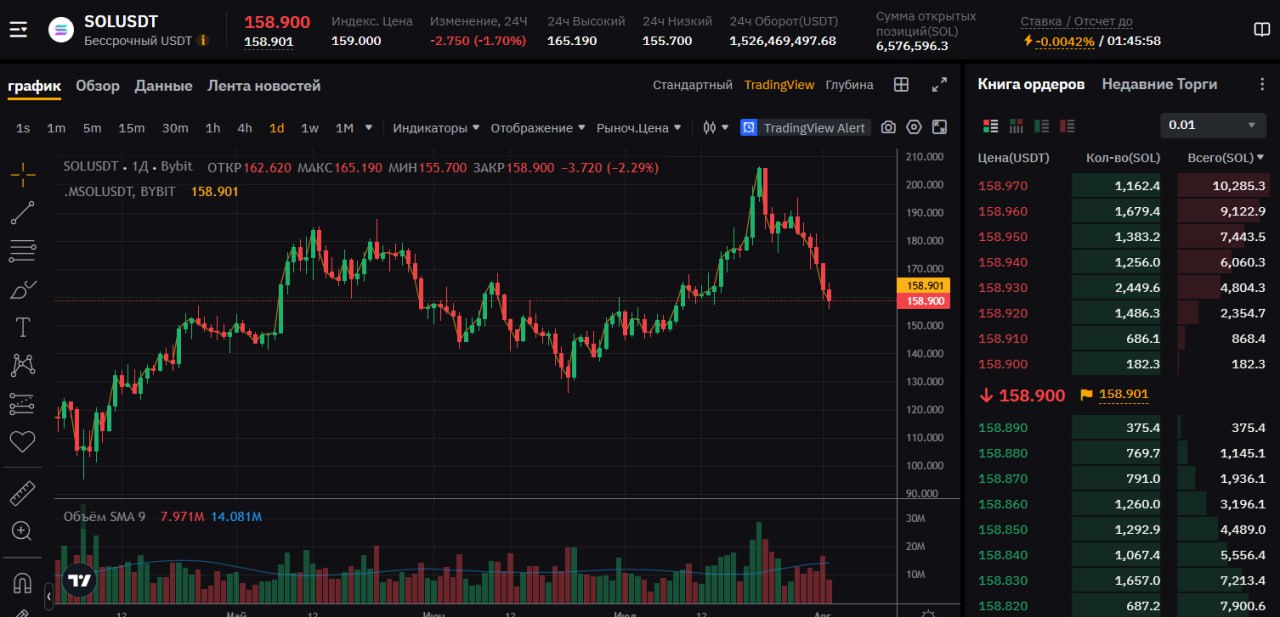Switch to the Глубина depth chart

(849, 85)
